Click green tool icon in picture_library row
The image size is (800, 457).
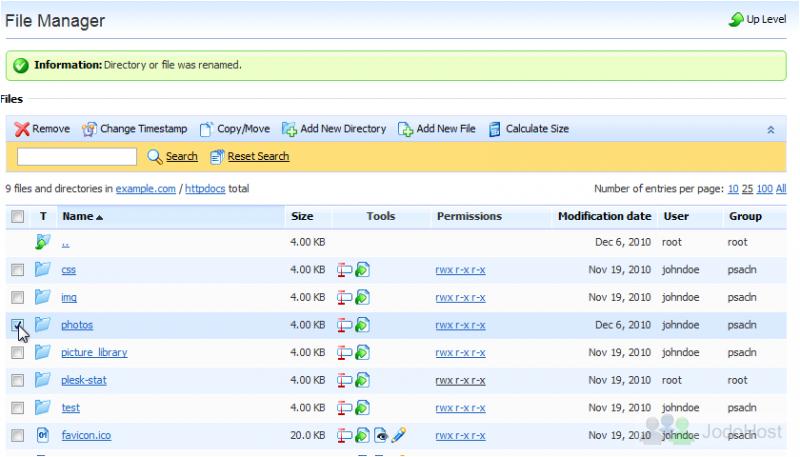[x=362, y=352]
